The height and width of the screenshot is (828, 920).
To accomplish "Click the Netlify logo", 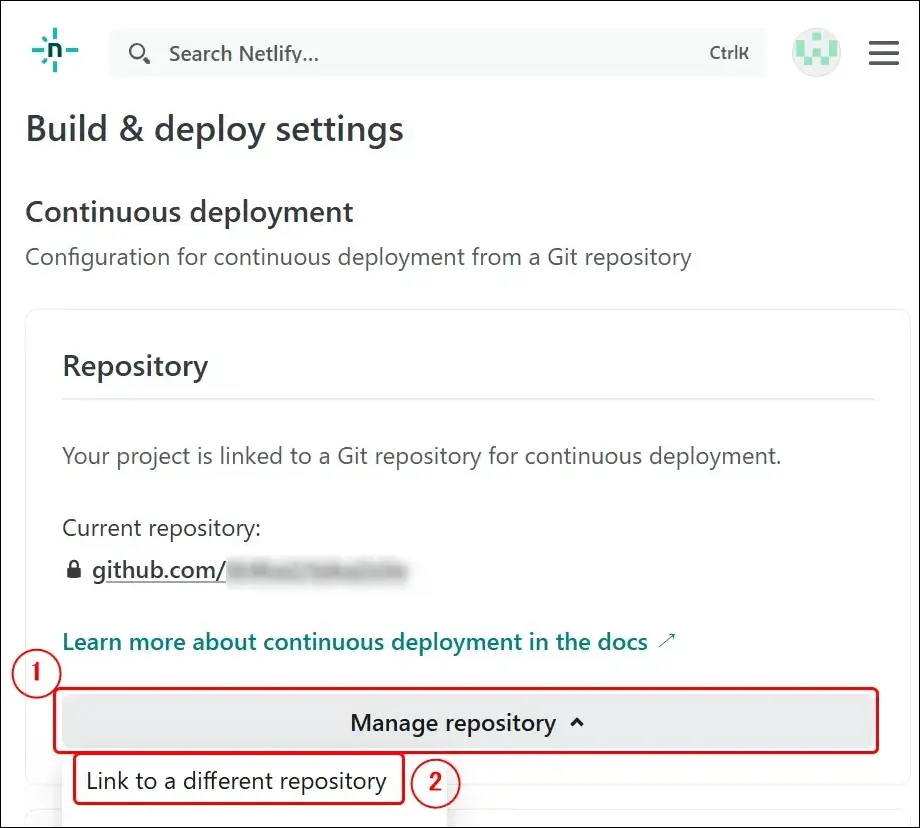I will click(x=55, y=51).
